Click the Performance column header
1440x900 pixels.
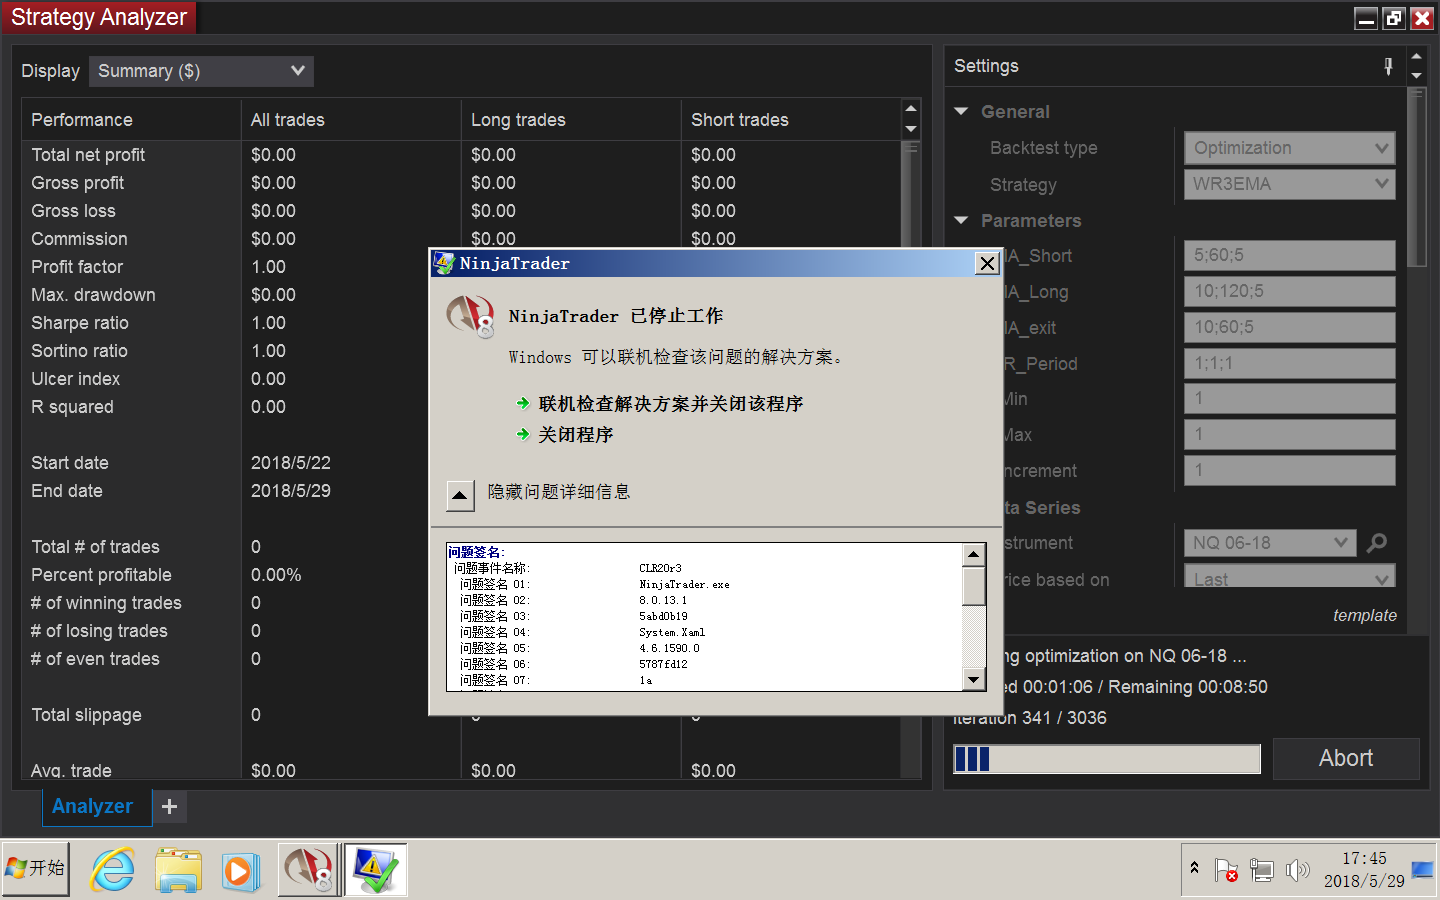point(131,120)
